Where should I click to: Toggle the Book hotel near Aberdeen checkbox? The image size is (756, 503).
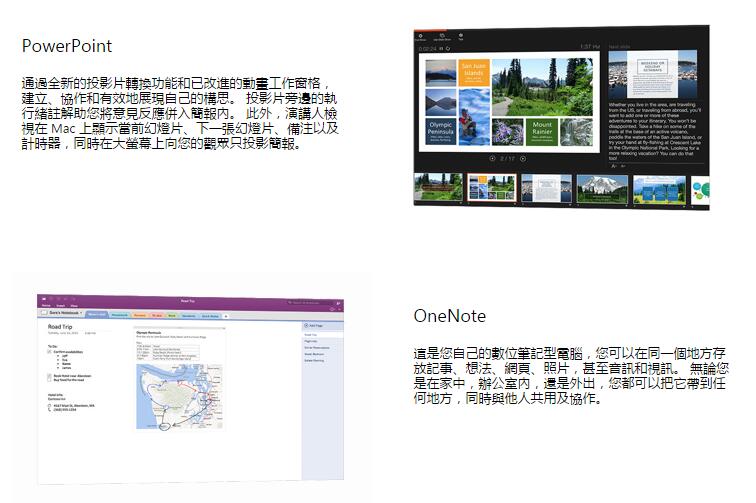click(49, 376)
